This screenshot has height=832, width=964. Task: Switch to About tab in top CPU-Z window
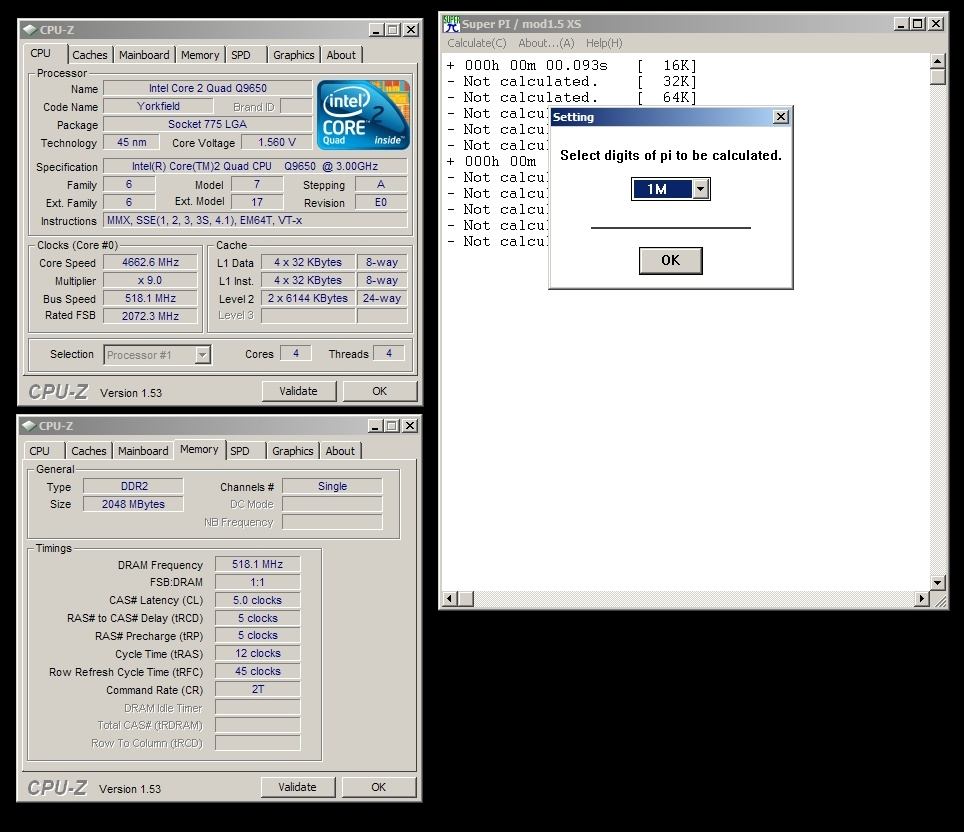coord(341,55)
